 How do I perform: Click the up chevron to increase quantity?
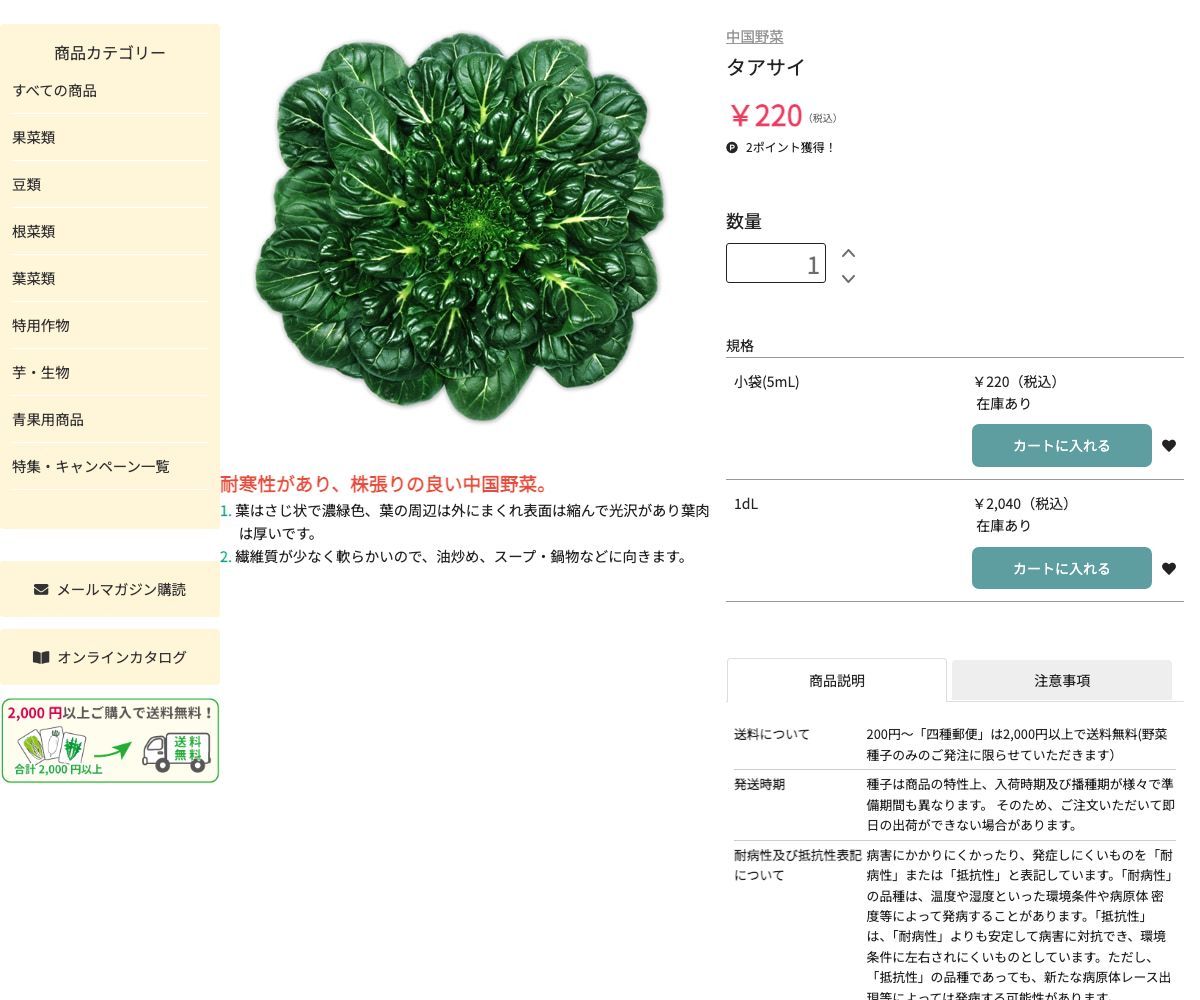[x=847, y=253]
